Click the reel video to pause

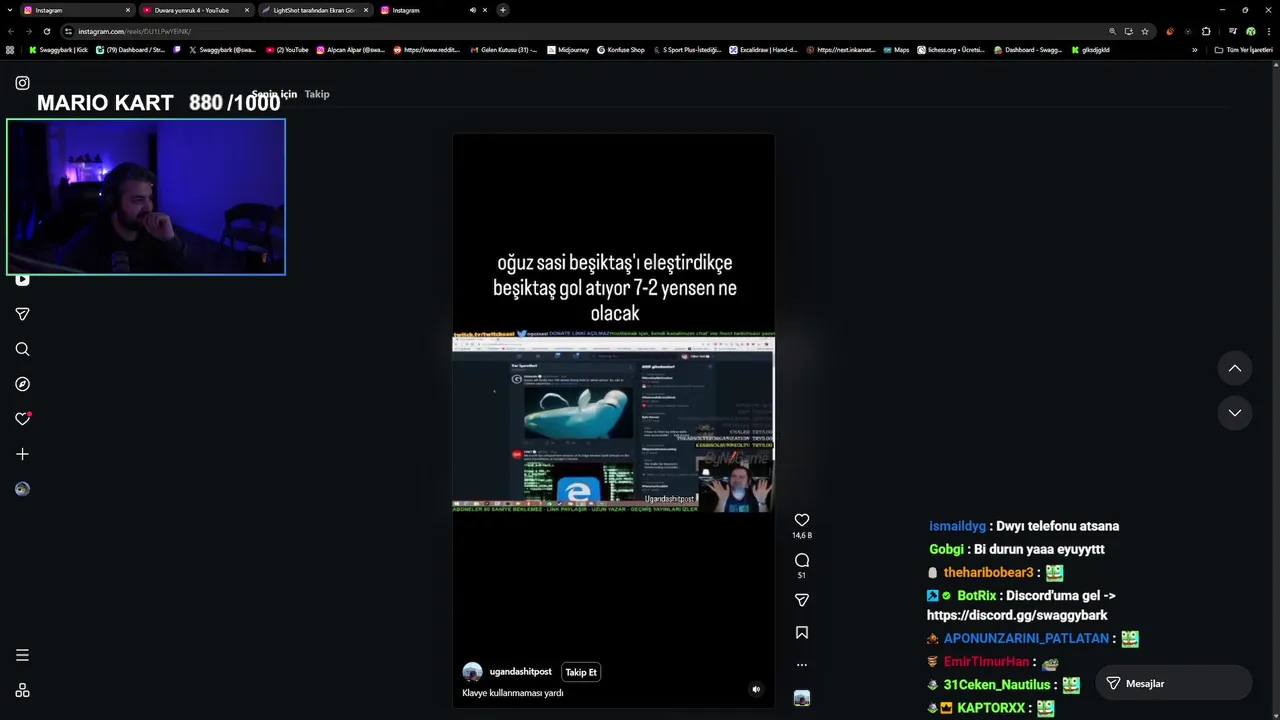click(613, 422)
